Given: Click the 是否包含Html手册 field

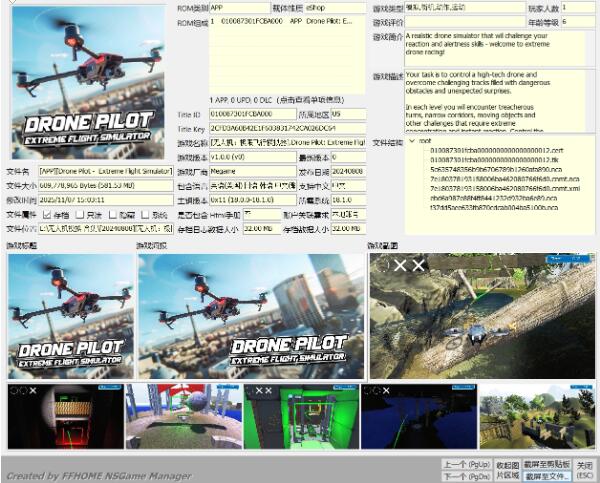Looking at the screenshot, I should 262,214.
